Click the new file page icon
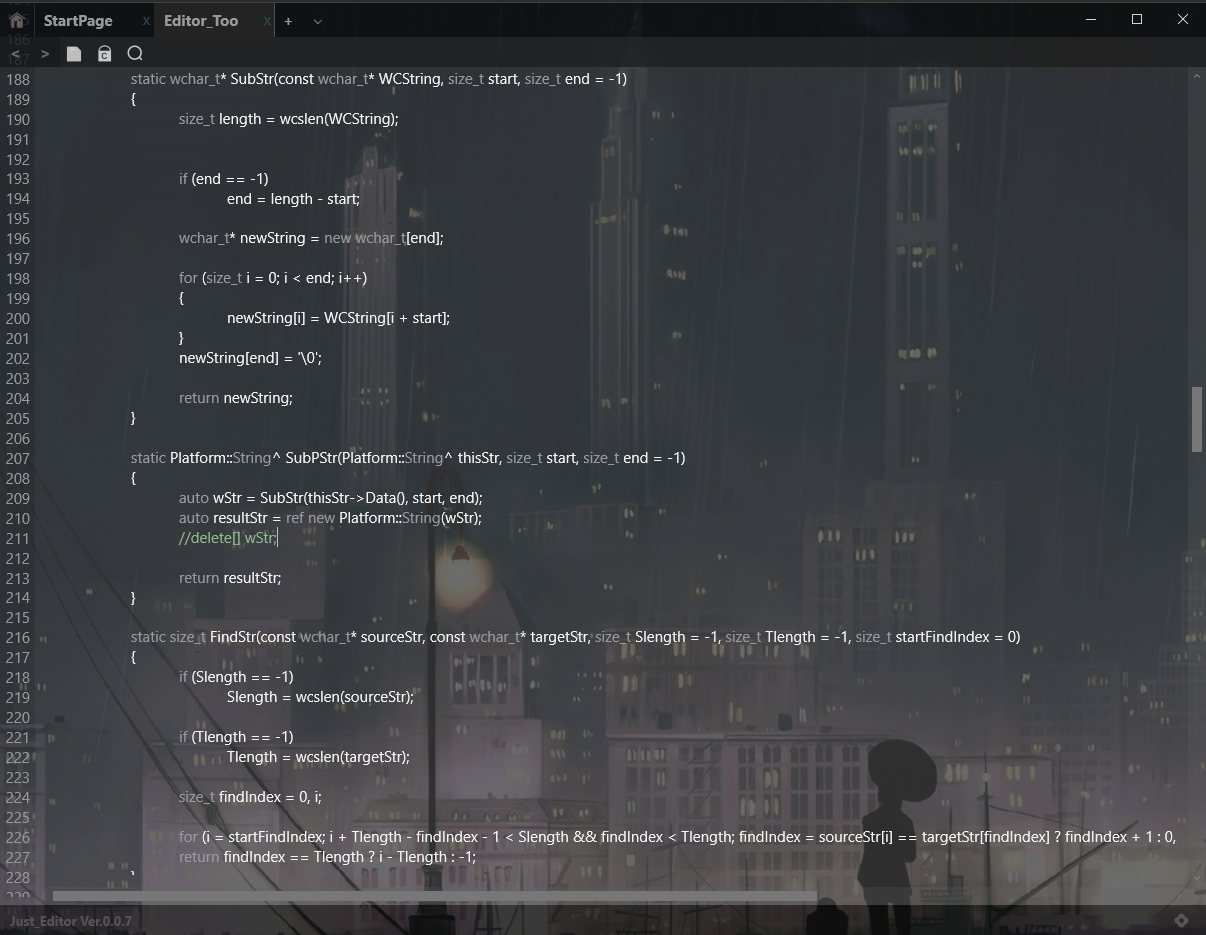The height and width of the screenshot is (935, 1206). tap(74, 54)
